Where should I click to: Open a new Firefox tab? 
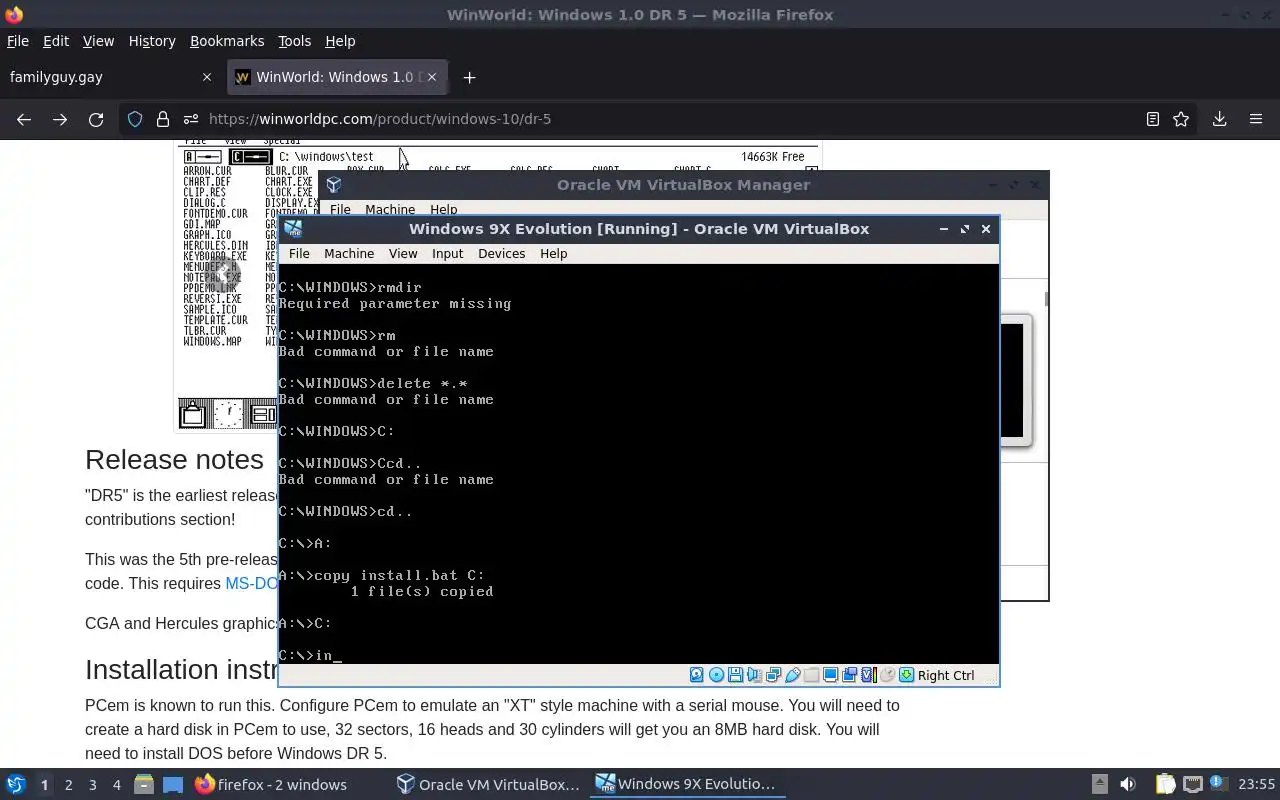click(x=469, y=77)
